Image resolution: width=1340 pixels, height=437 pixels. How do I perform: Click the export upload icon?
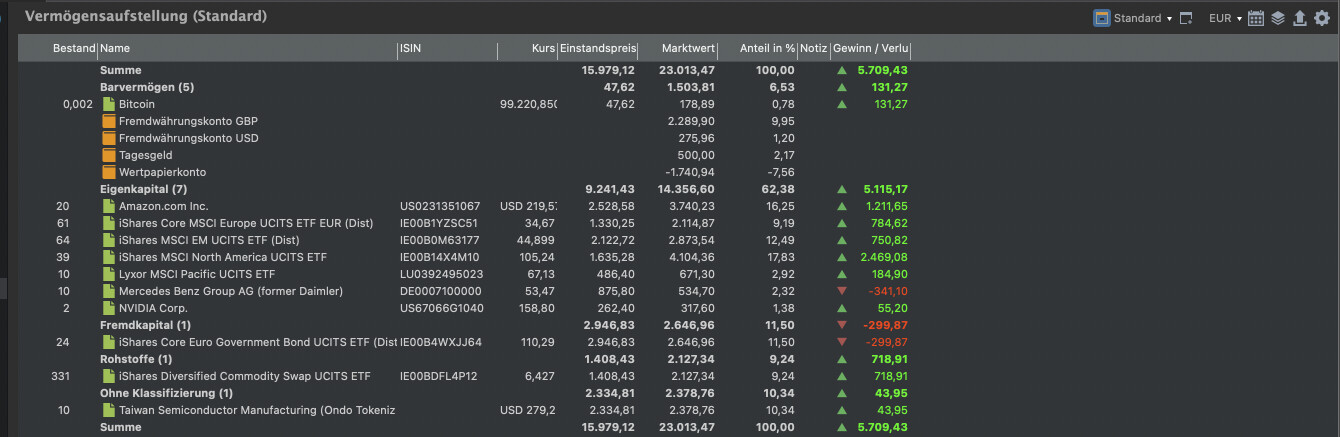[x=1299, y=18]
